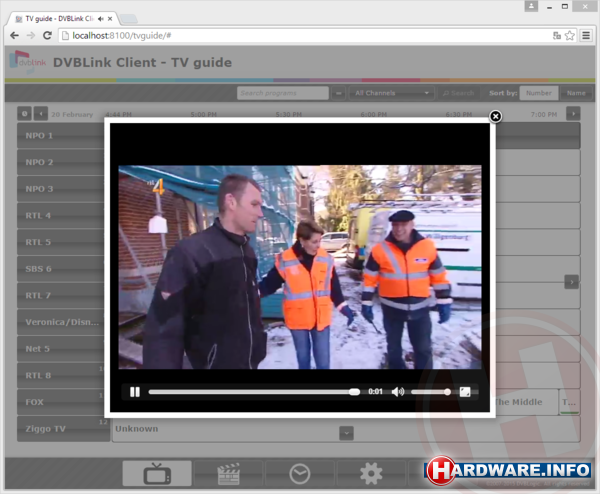Click the video progress bar
Viewport: 600px width, 494px height.
pos(254,392)
